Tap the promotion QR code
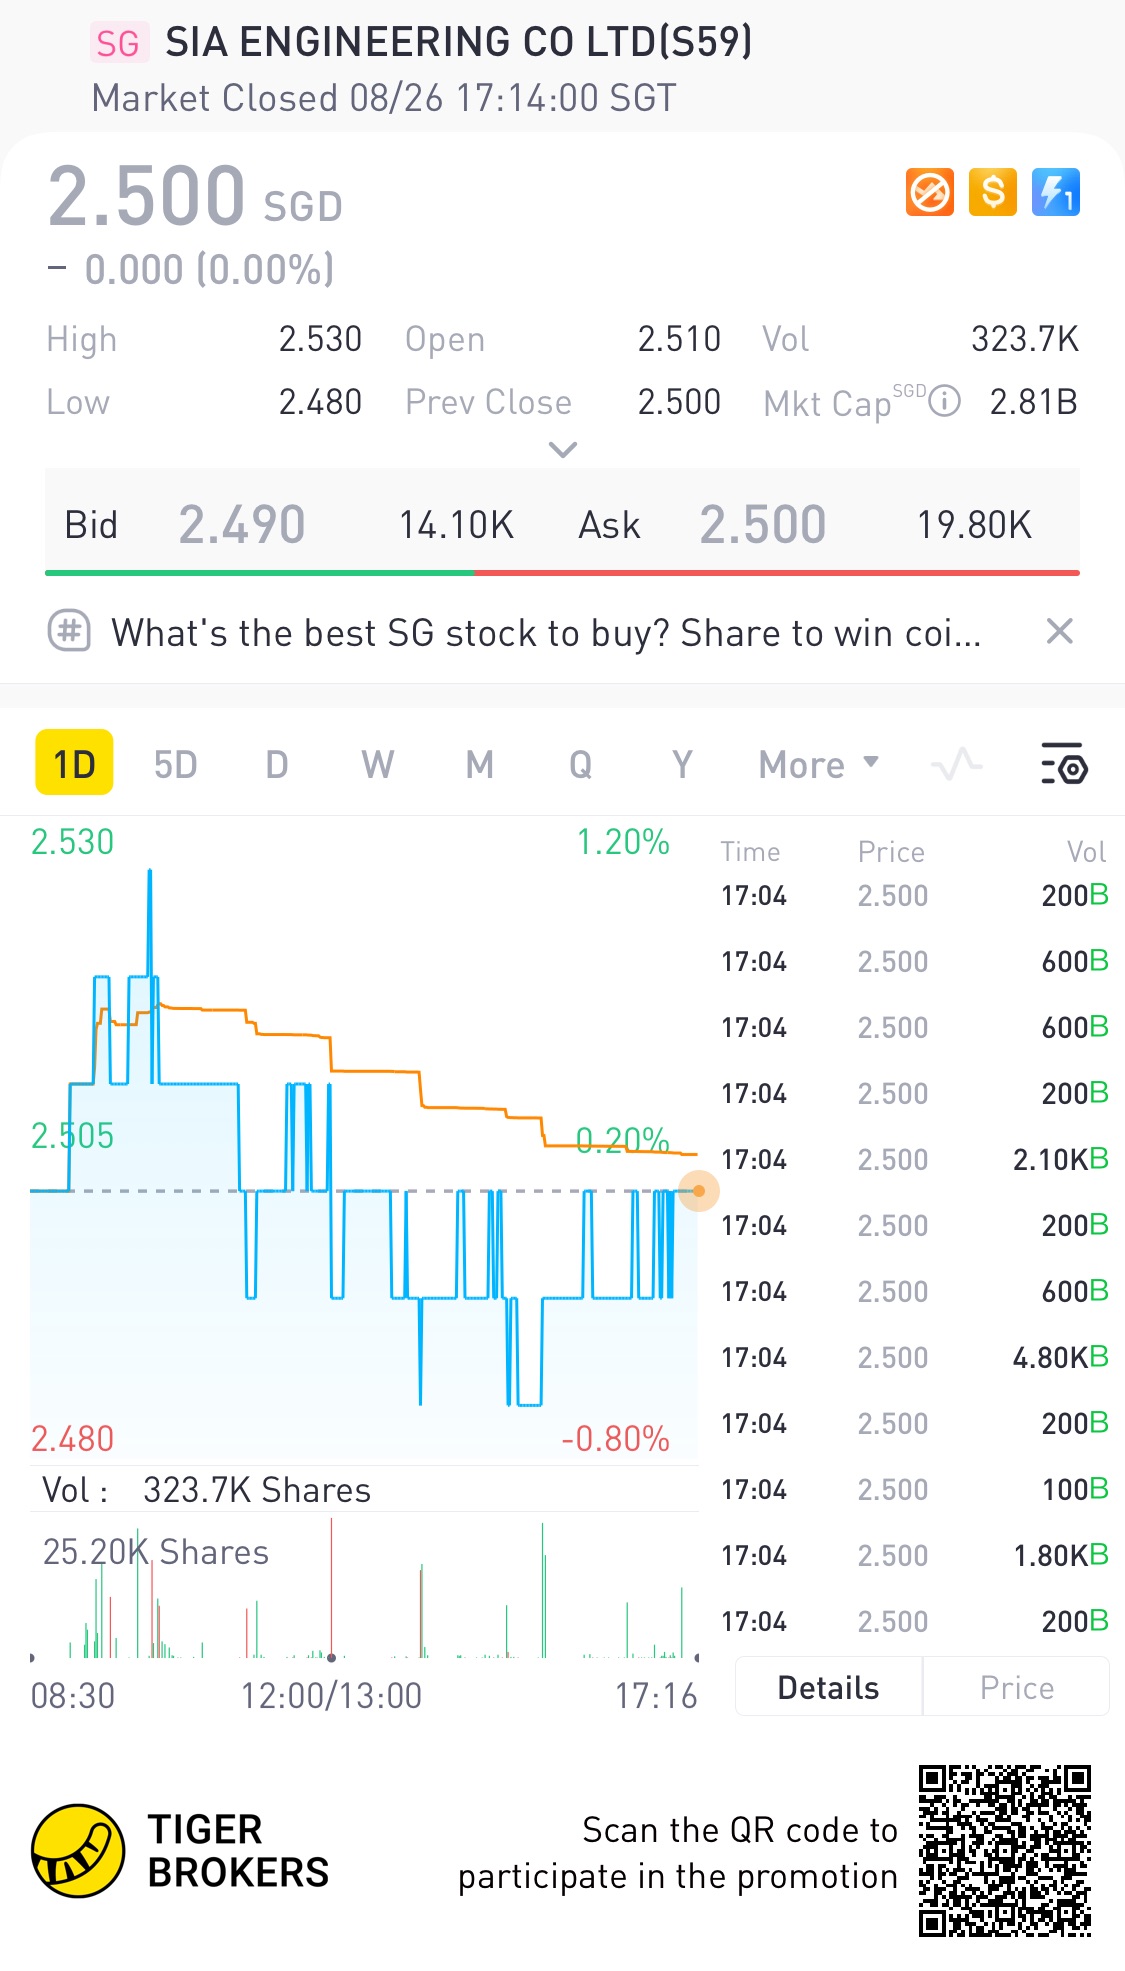Screen dimensions: 1125x1971 click(x=1004, y=1851)
